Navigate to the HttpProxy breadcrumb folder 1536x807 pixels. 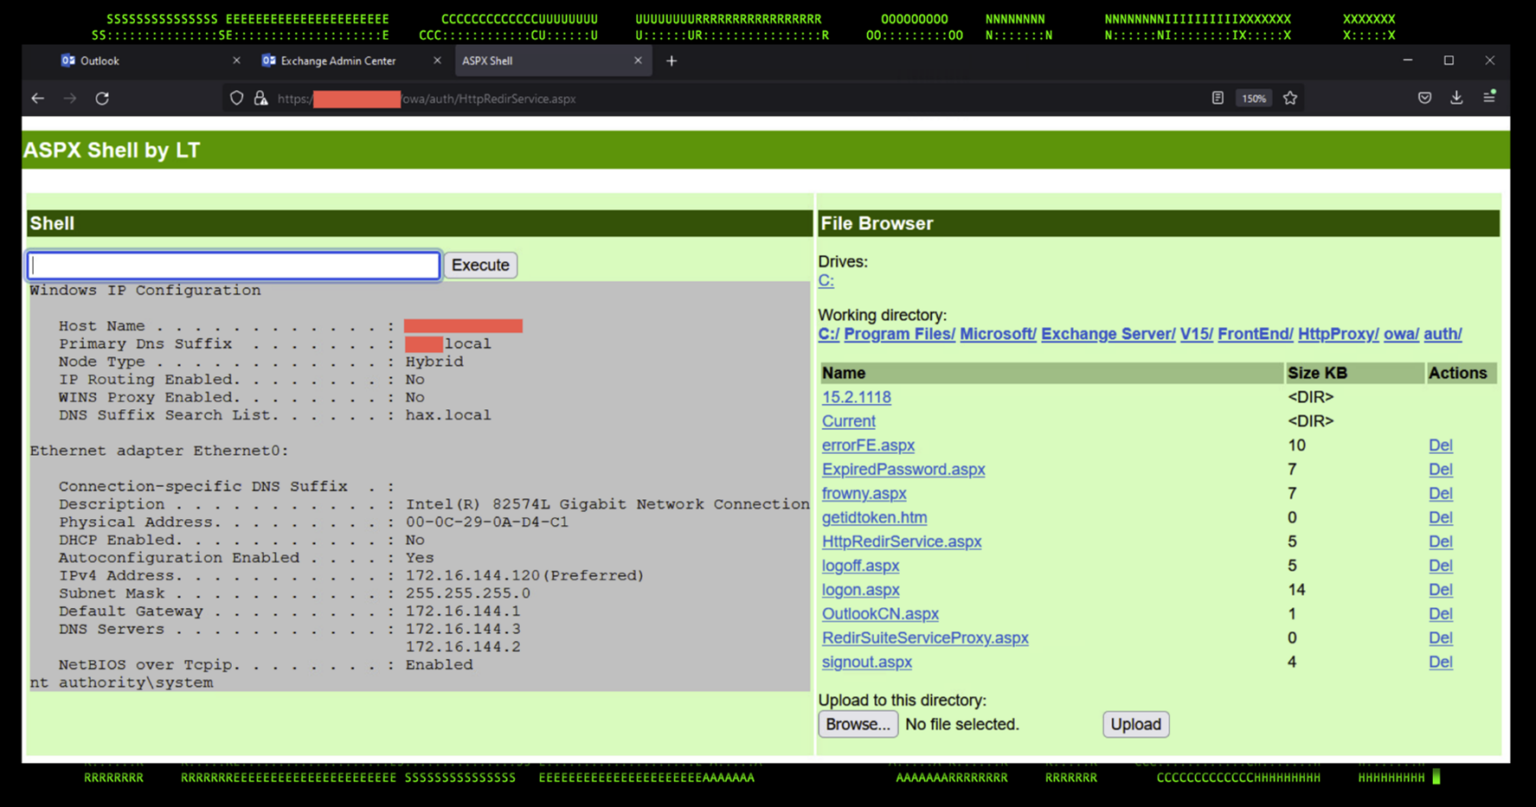coord(1338,334)
